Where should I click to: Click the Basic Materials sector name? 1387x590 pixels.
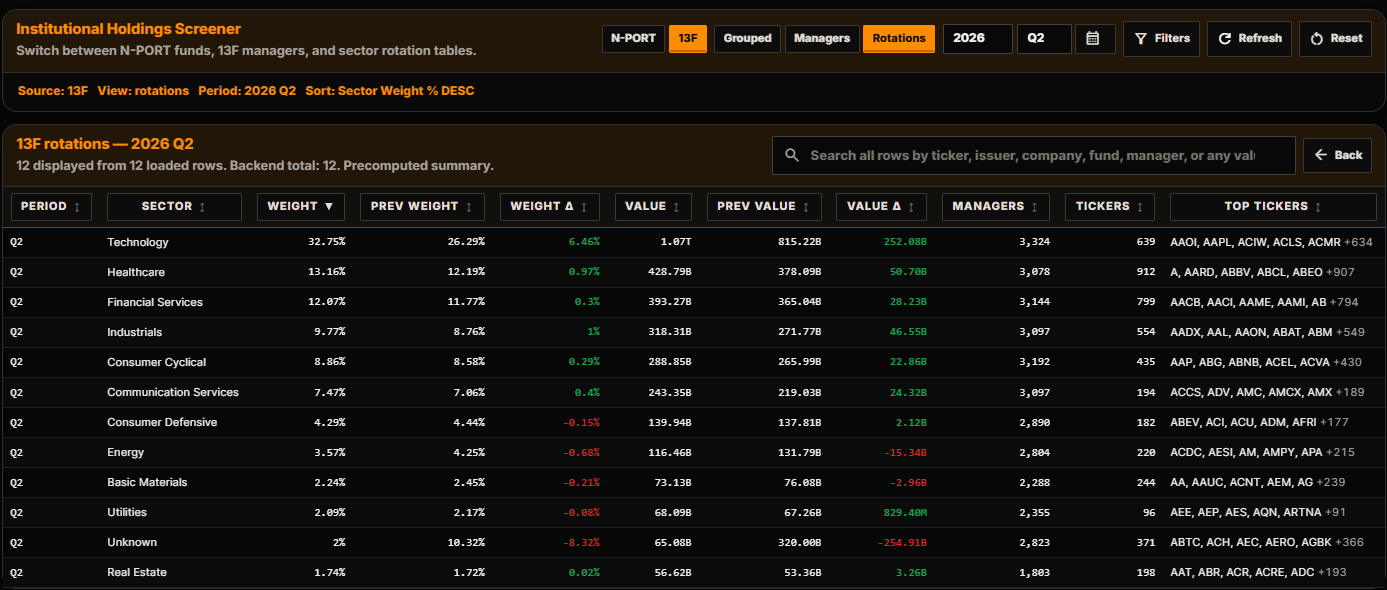tap(148, 482)
